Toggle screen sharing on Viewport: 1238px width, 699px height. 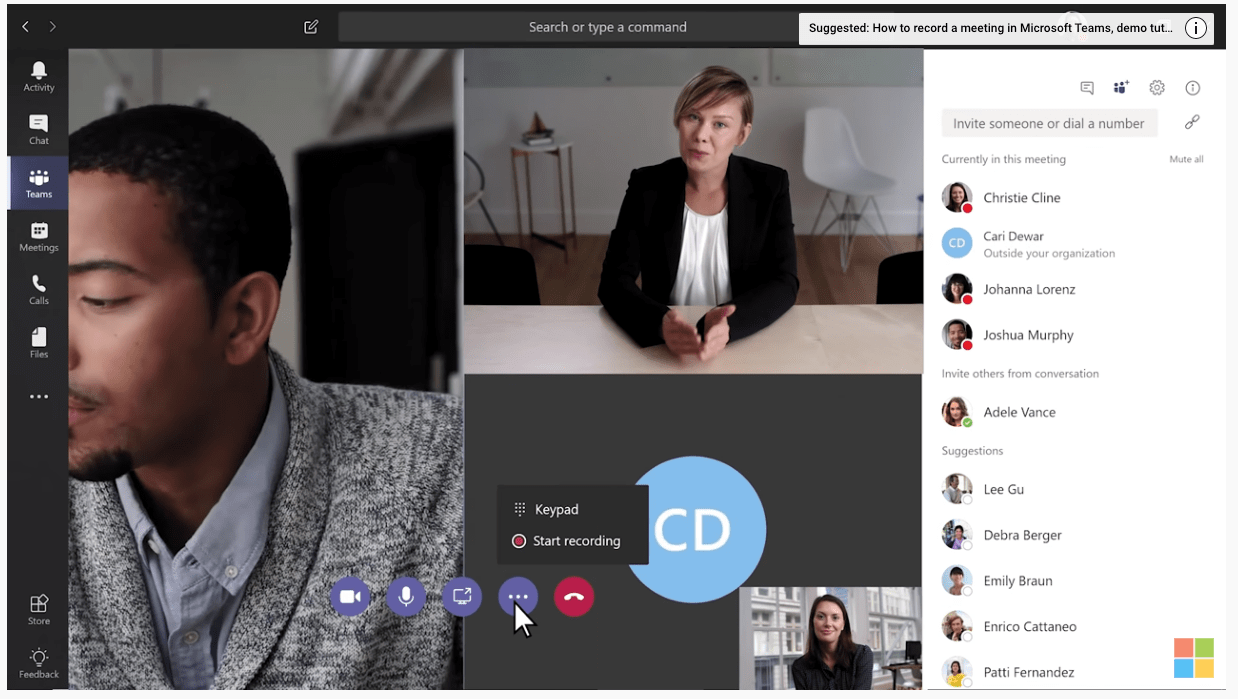click(462, 596)
